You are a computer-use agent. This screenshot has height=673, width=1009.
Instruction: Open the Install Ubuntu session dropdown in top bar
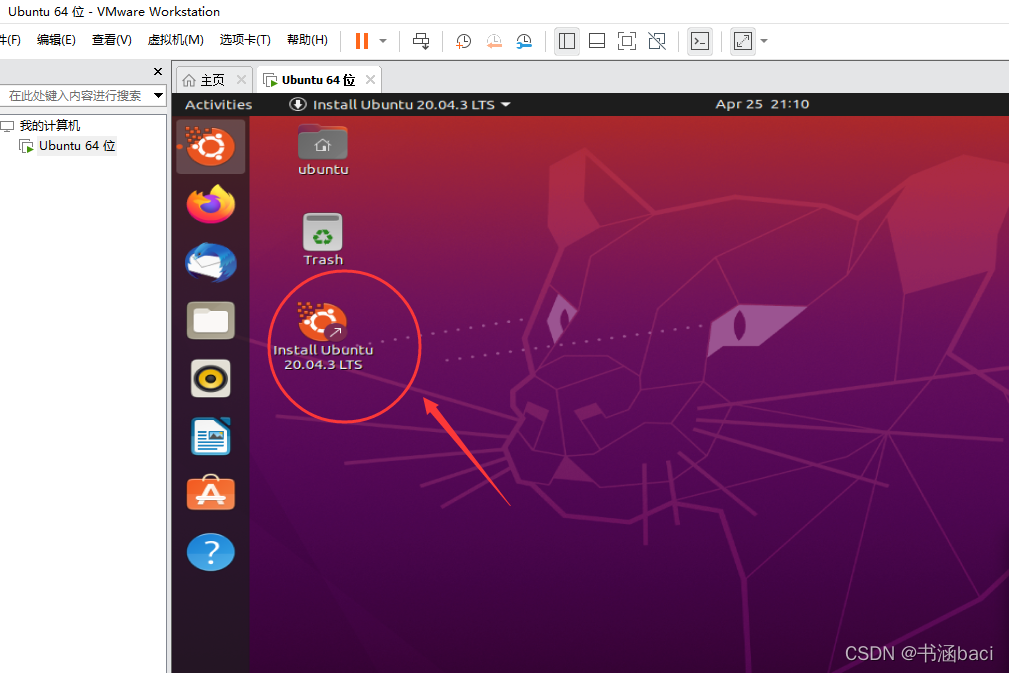[399, 104]
